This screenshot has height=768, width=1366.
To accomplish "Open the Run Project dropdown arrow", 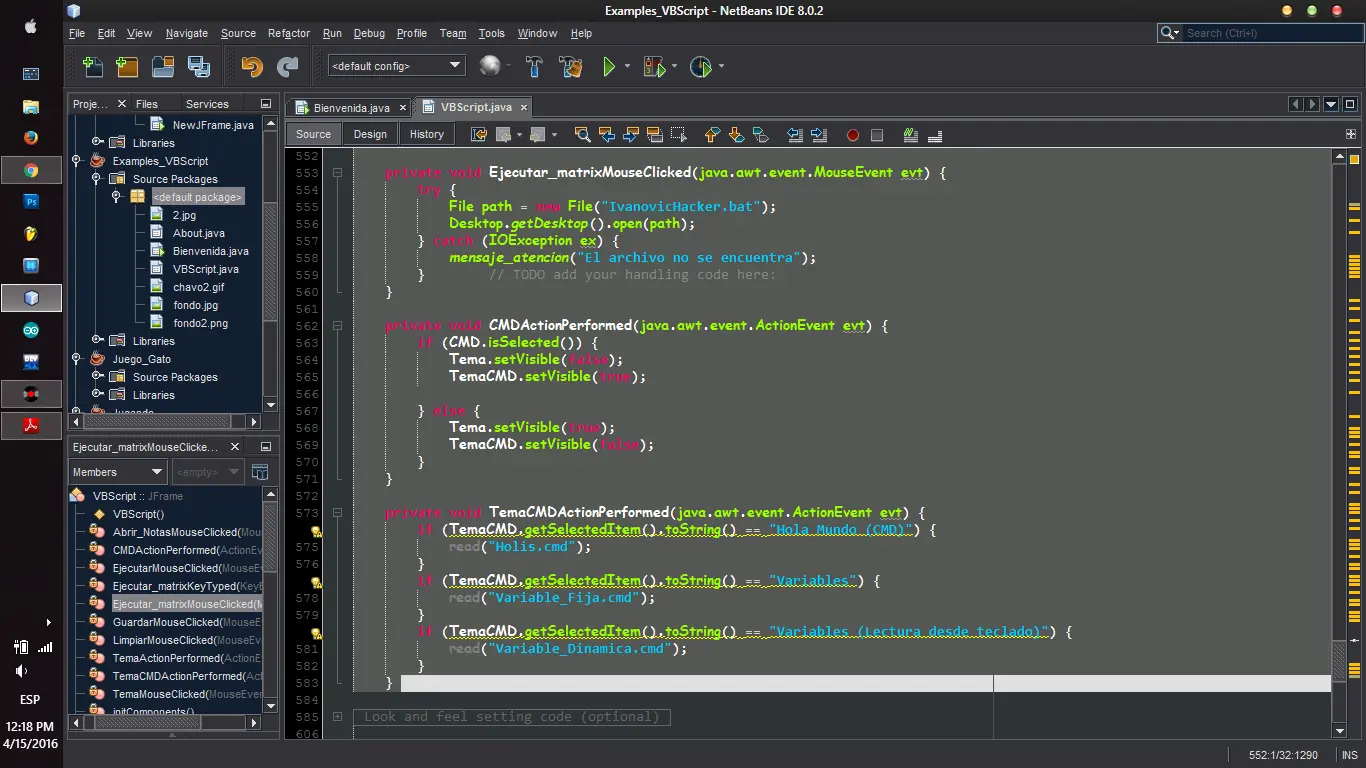I will click(x=627, y=67).
